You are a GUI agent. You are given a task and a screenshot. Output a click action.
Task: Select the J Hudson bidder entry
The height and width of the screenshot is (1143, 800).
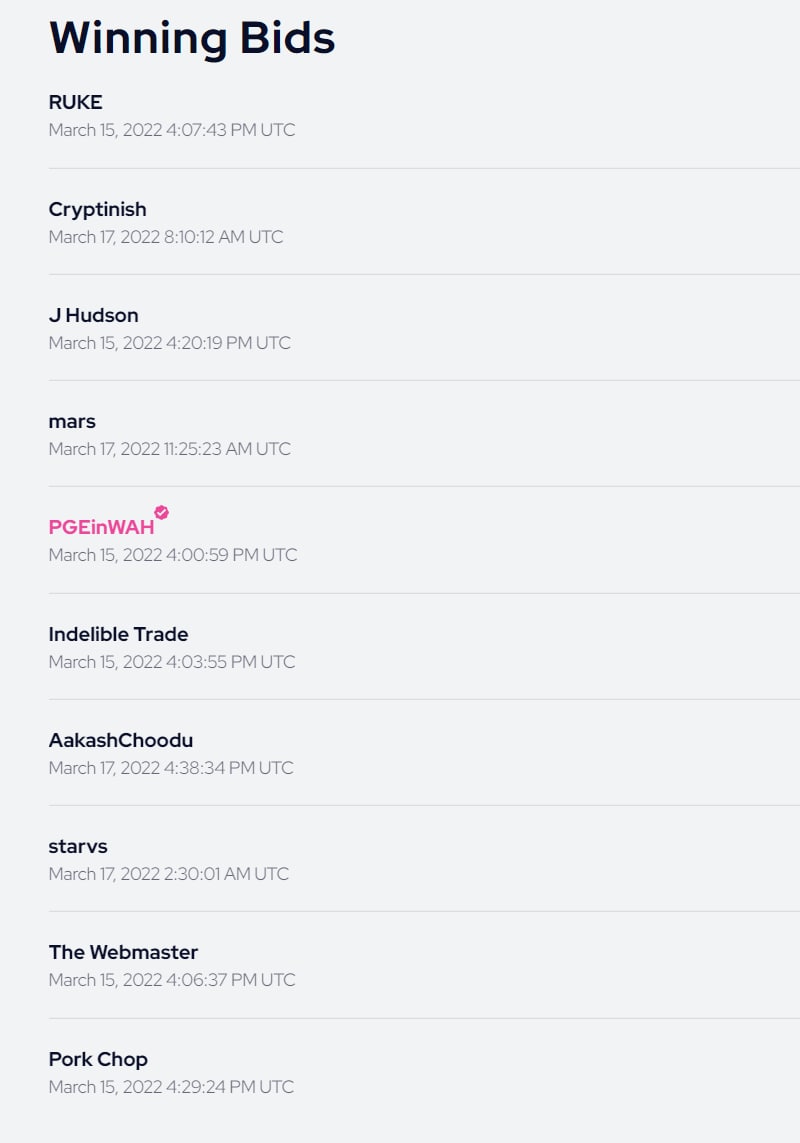point(93,315)
